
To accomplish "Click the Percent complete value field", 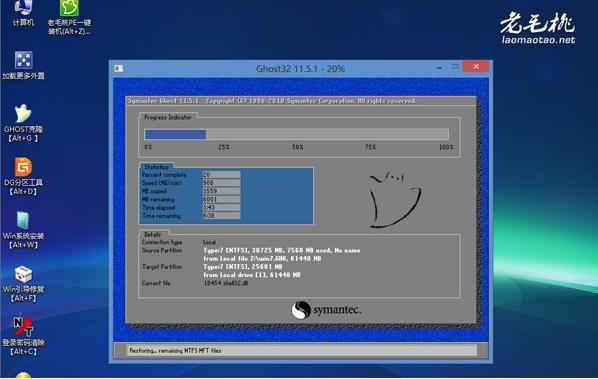I will (221, 175).
